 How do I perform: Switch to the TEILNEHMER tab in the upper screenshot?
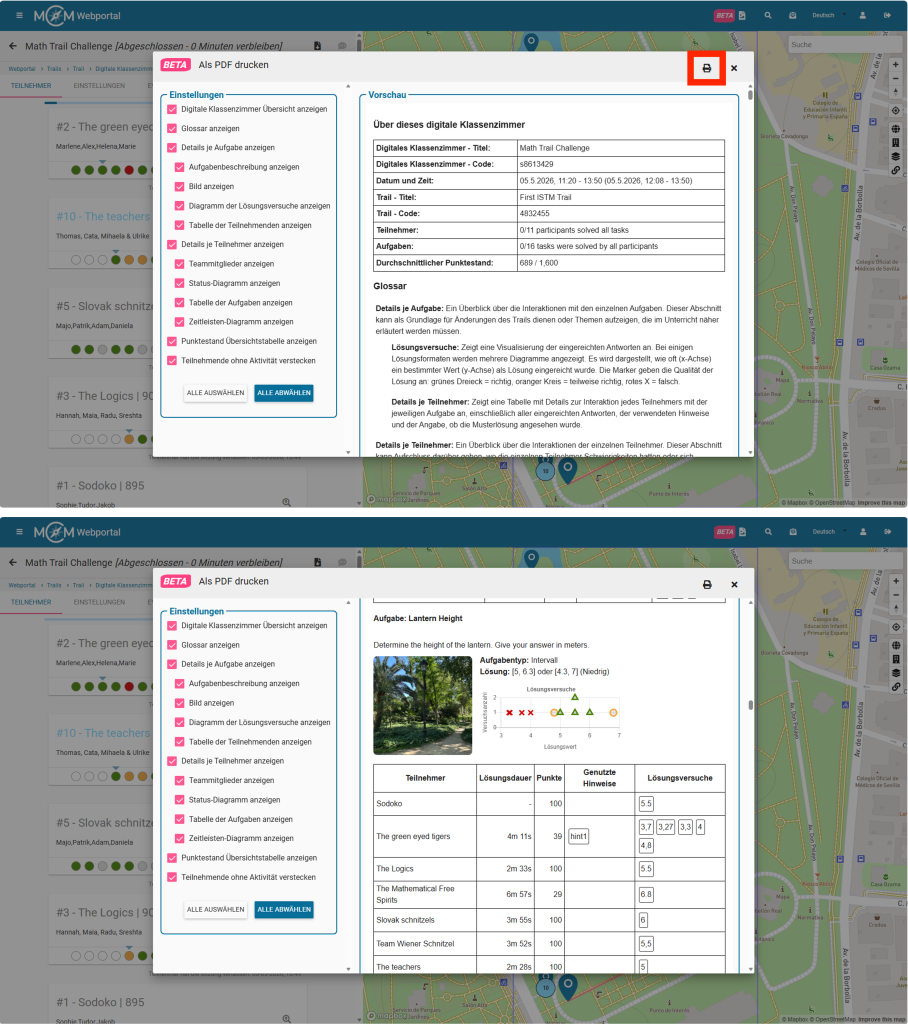coord(31,86)
